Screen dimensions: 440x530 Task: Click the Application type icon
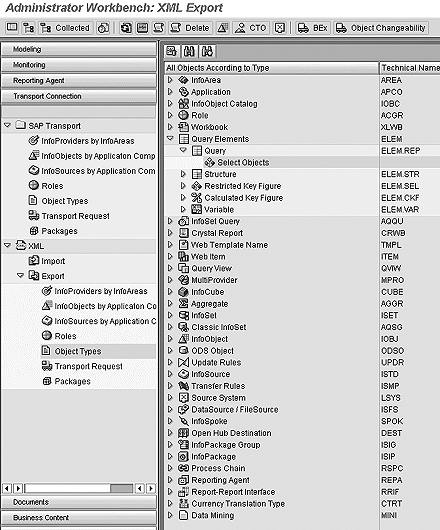(183, 92)
